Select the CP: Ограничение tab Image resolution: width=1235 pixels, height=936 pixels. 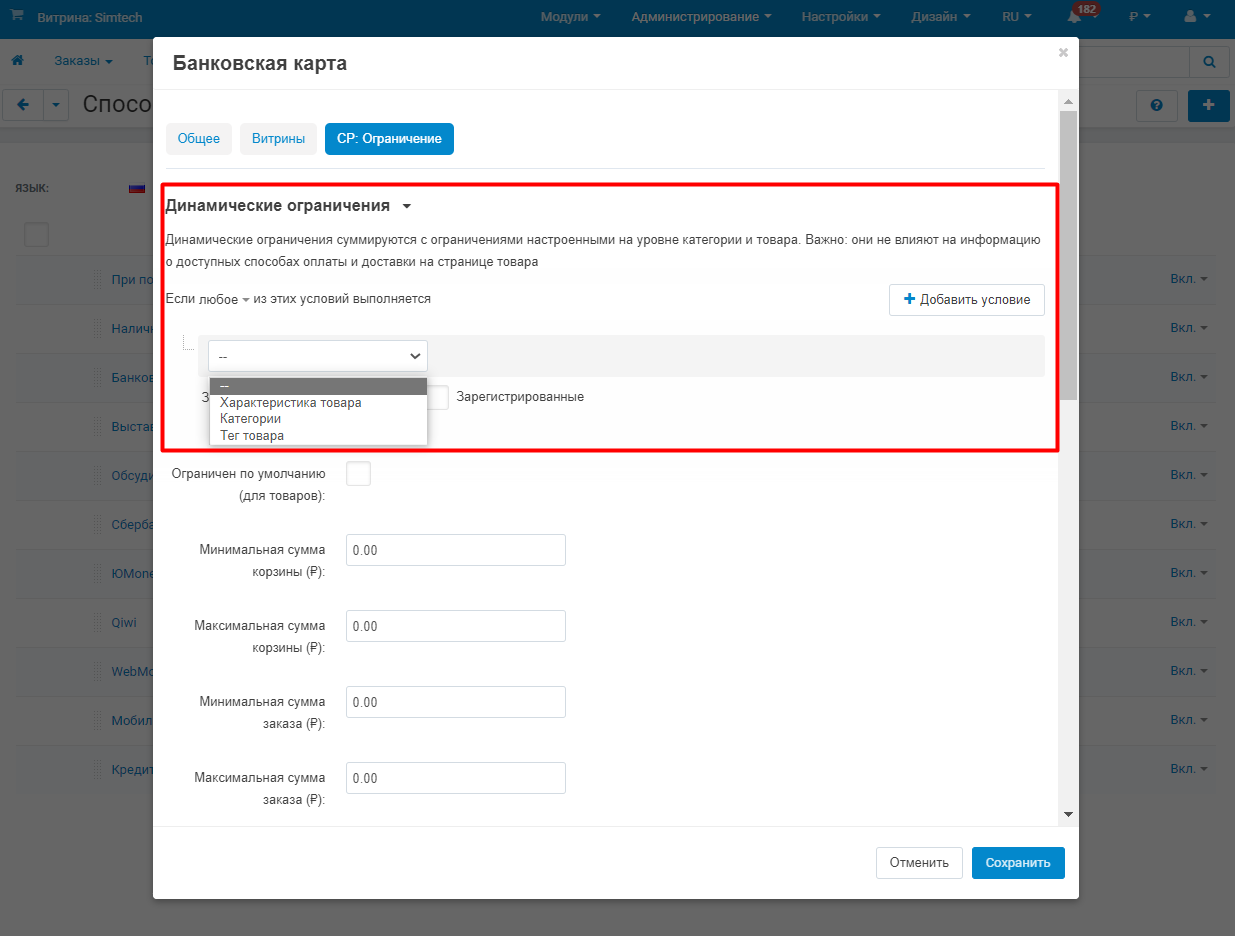[x=389, y=139]
